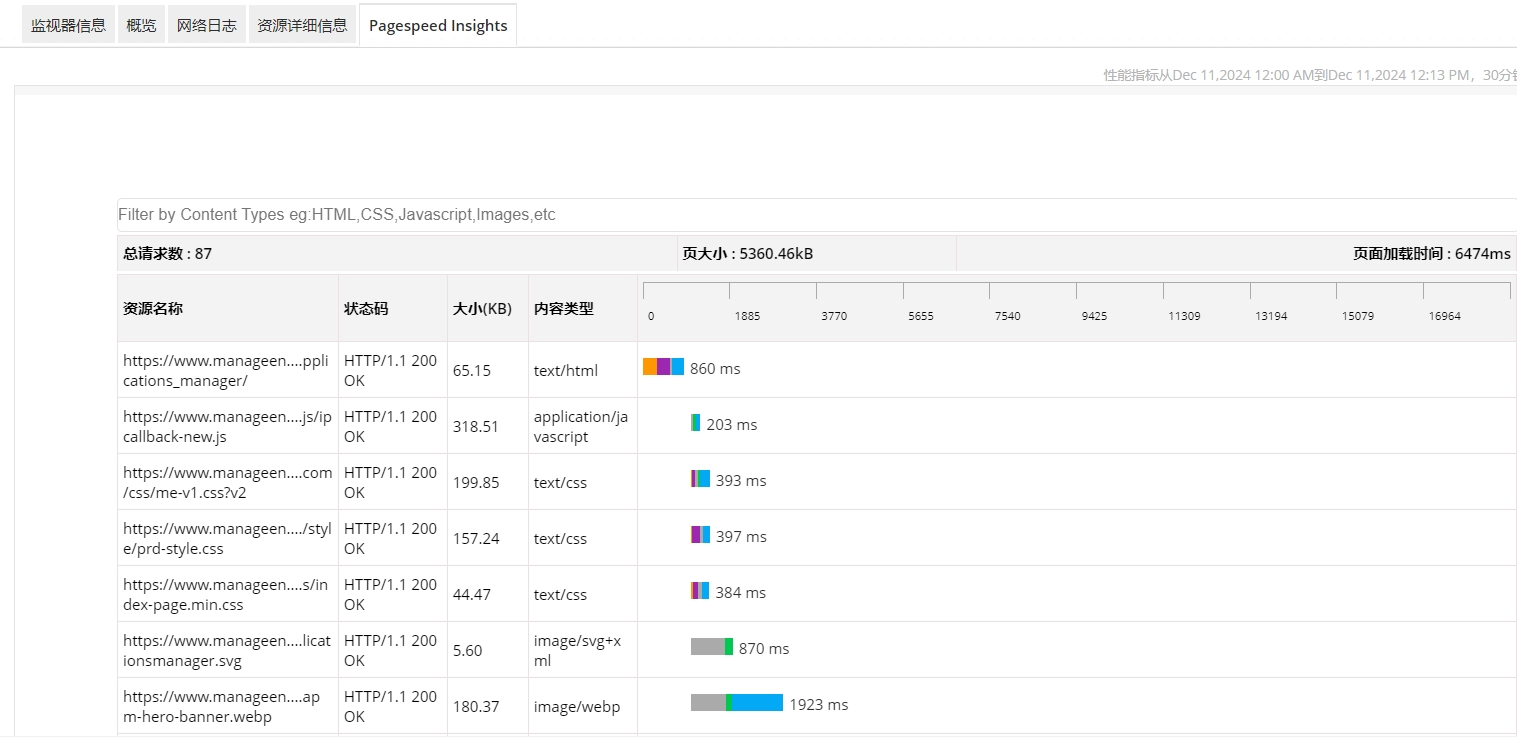1517x737 pixels.
Task: Open the me-v1.css?v2 resource link
Action: (227, 482)
